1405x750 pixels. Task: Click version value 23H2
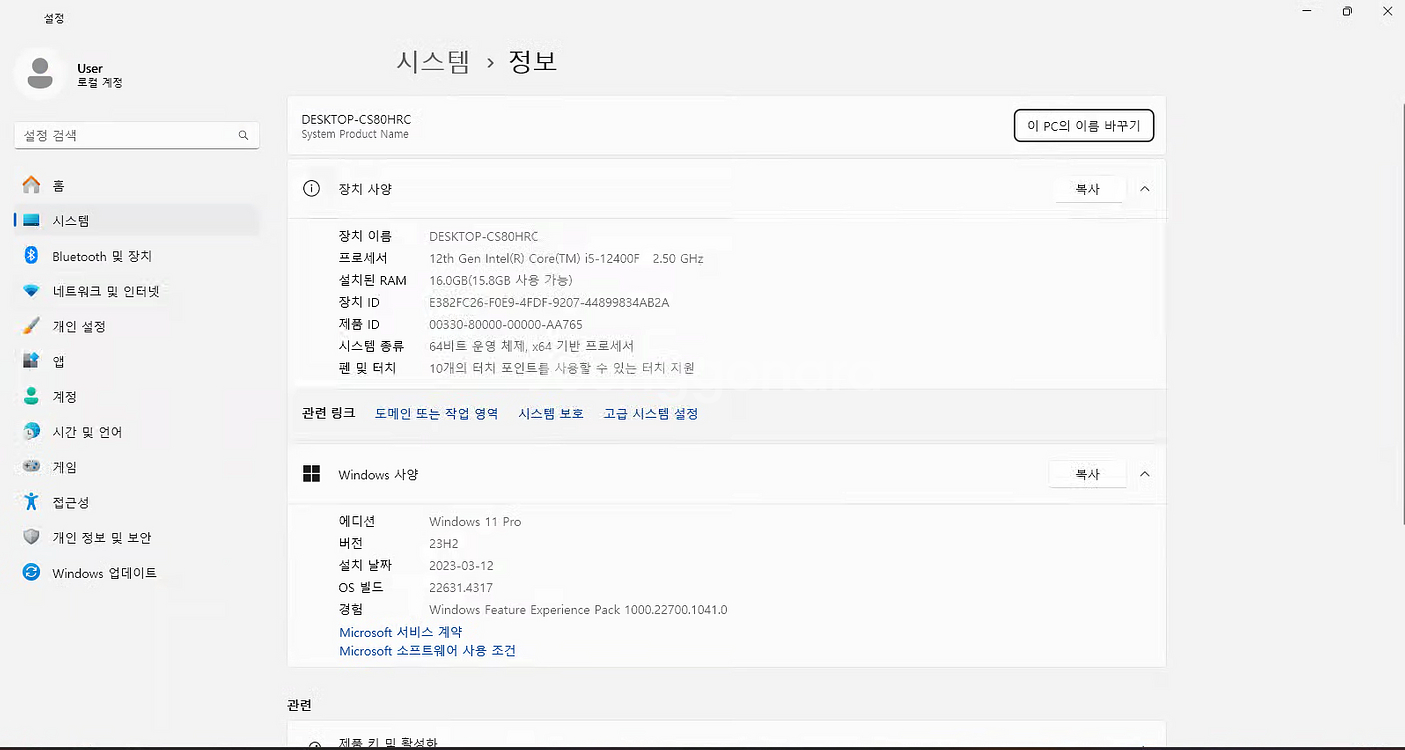tap(444, 543)
